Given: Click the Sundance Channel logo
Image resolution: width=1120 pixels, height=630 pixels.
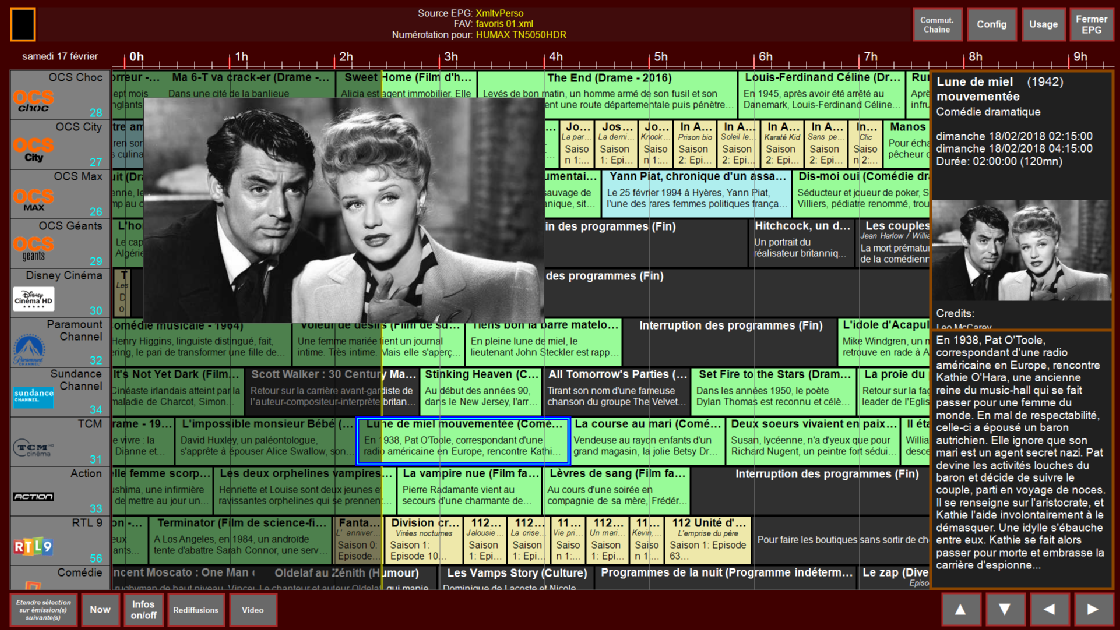Looking at the screenshot, I should pyautogui.click(x=34, y=396).
